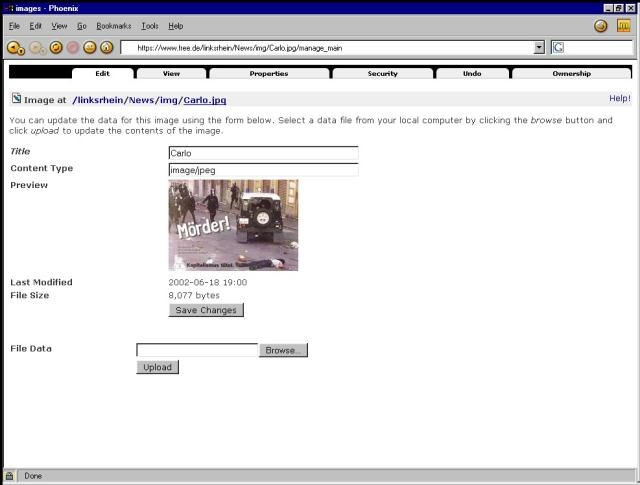640x485 pixels.
Task: Click the search engine icon in search box
Action: click(558, 47)
